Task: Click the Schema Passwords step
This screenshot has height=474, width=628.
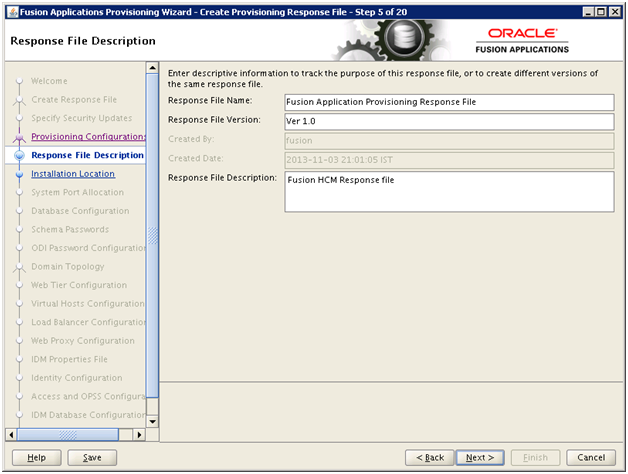Action: tap(70, 229)
